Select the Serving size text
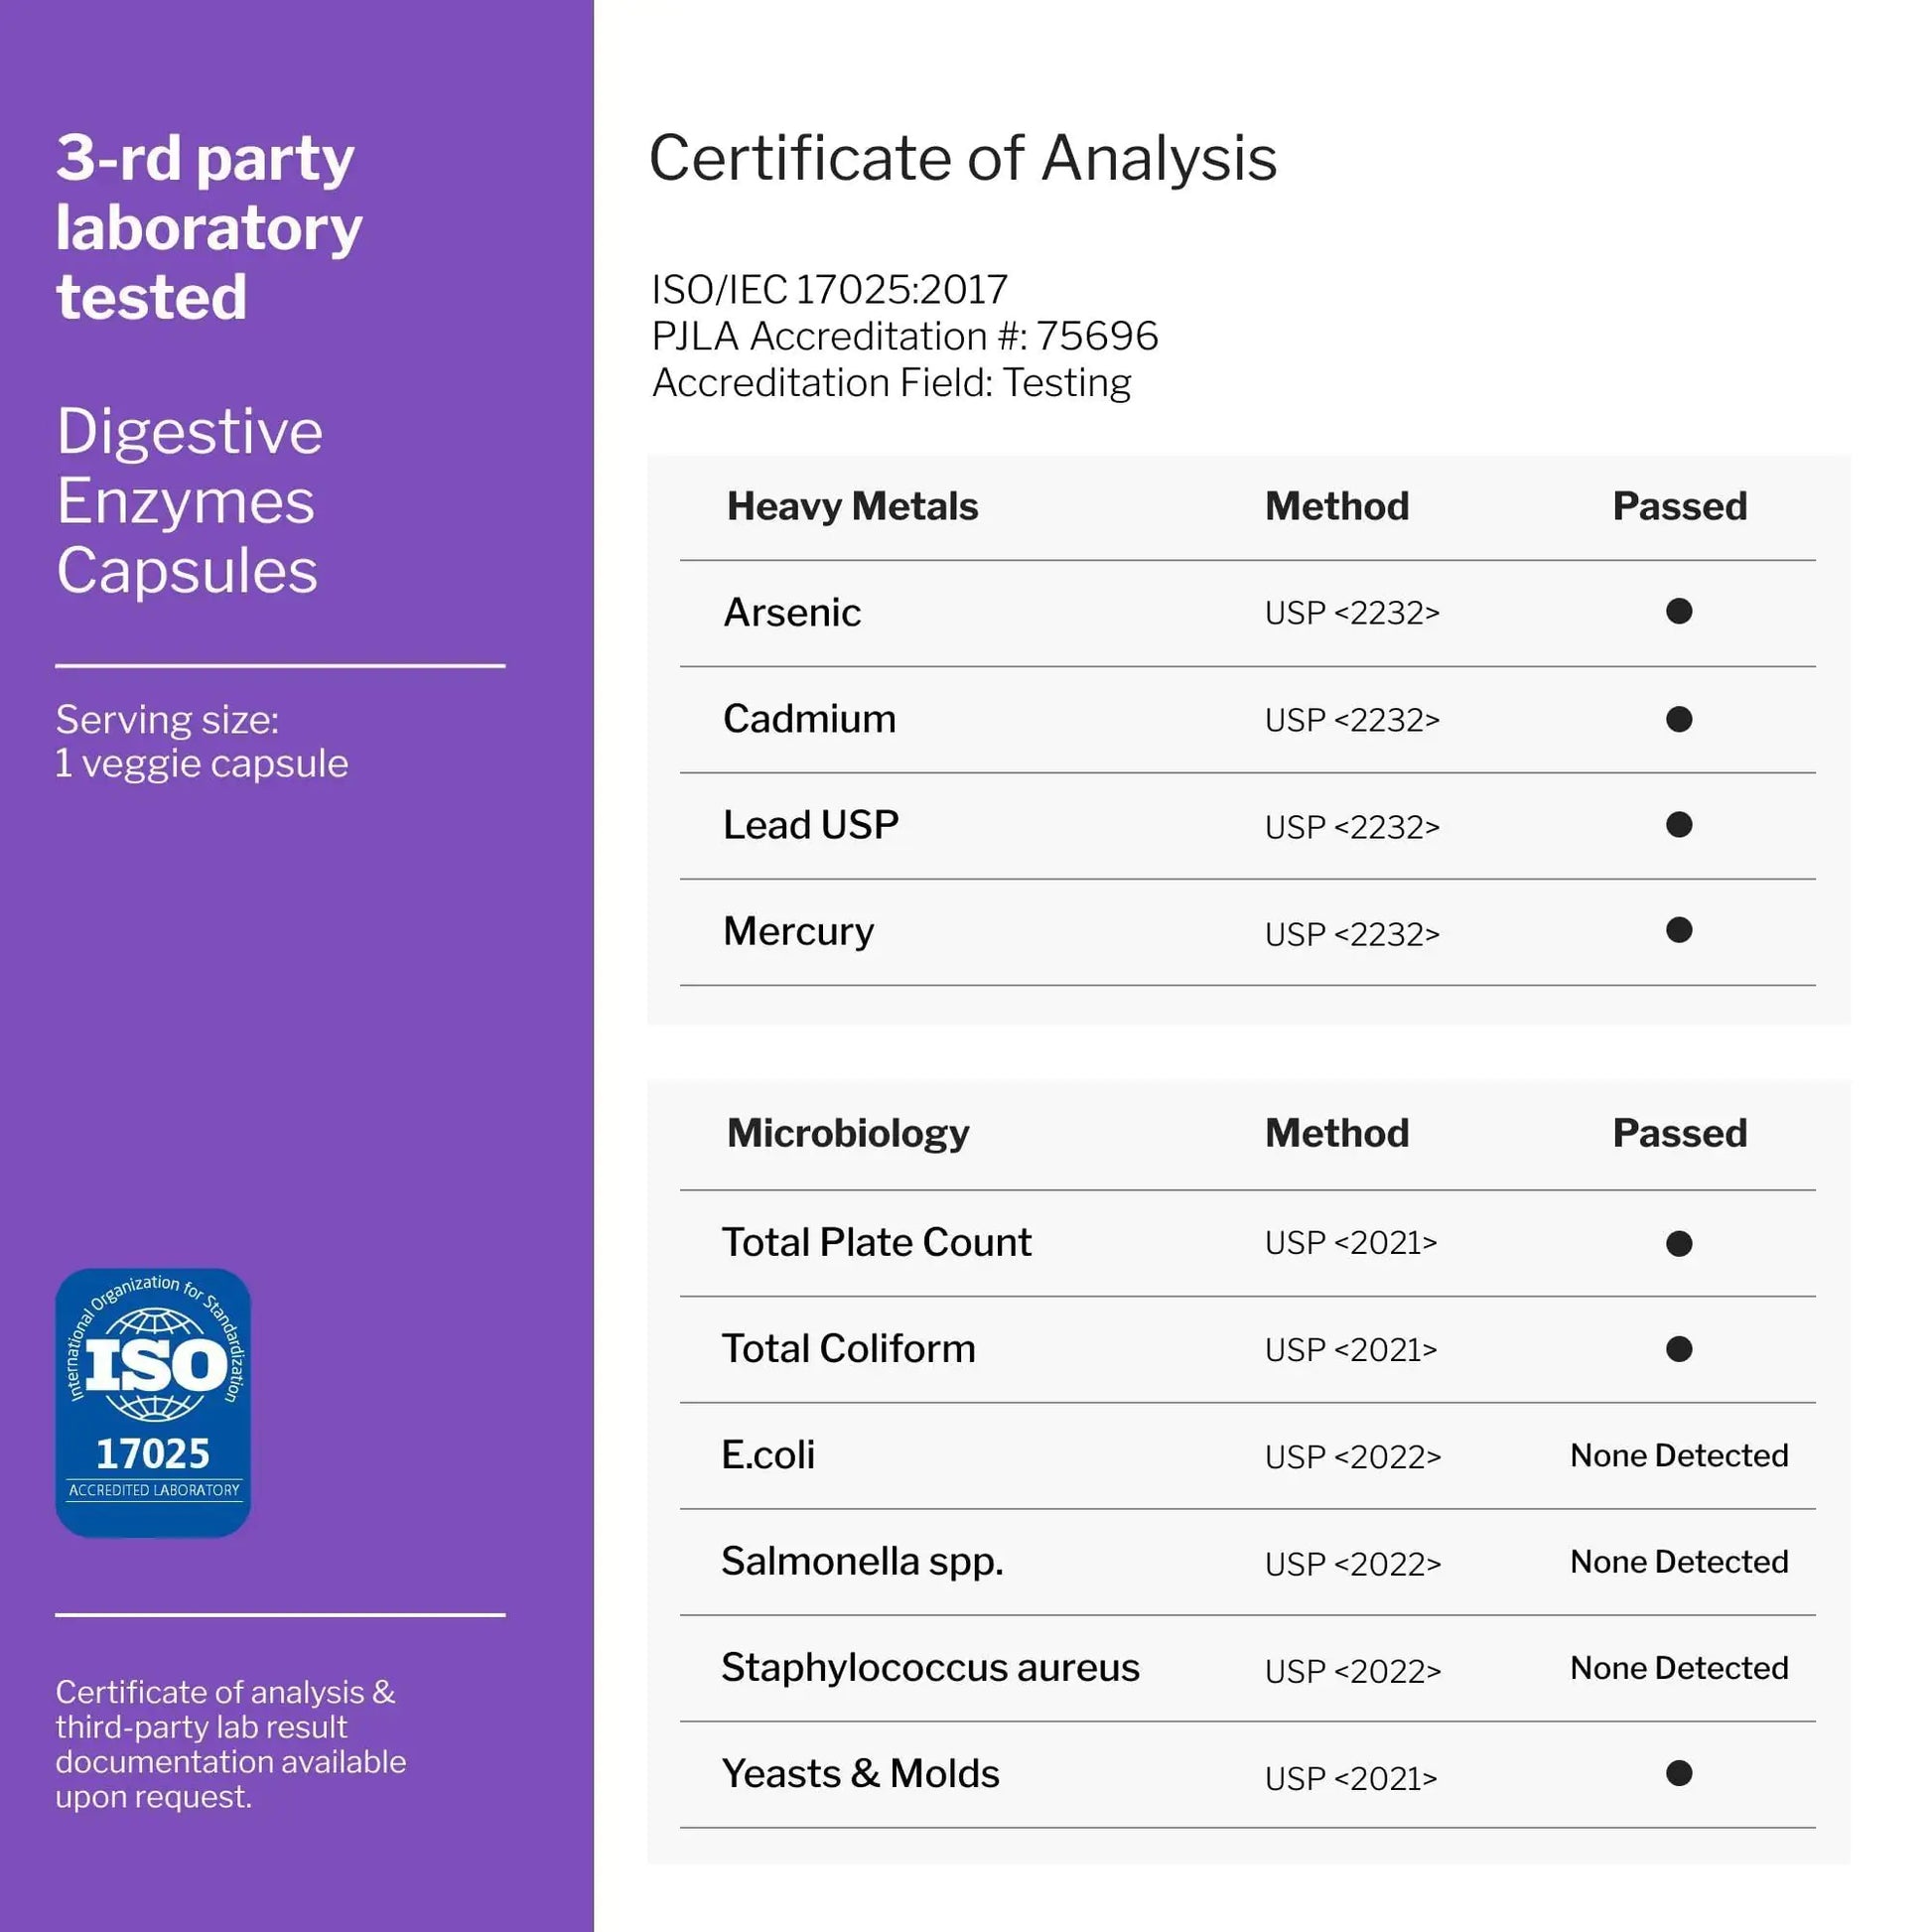The height and width of the screenshot is (1932, 1932). pos(201,741)
